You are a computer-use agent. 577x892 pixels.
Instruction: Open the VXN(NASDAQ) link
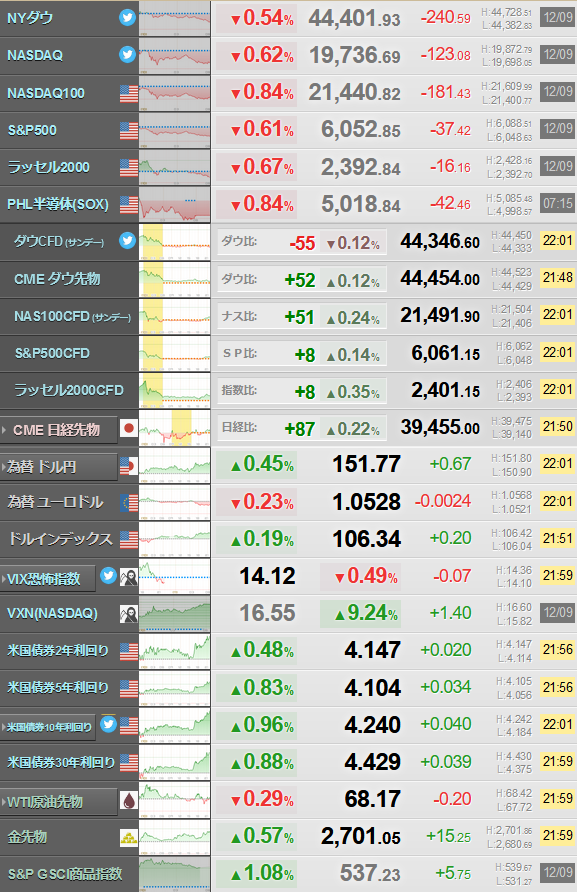(x=52, y=613)
